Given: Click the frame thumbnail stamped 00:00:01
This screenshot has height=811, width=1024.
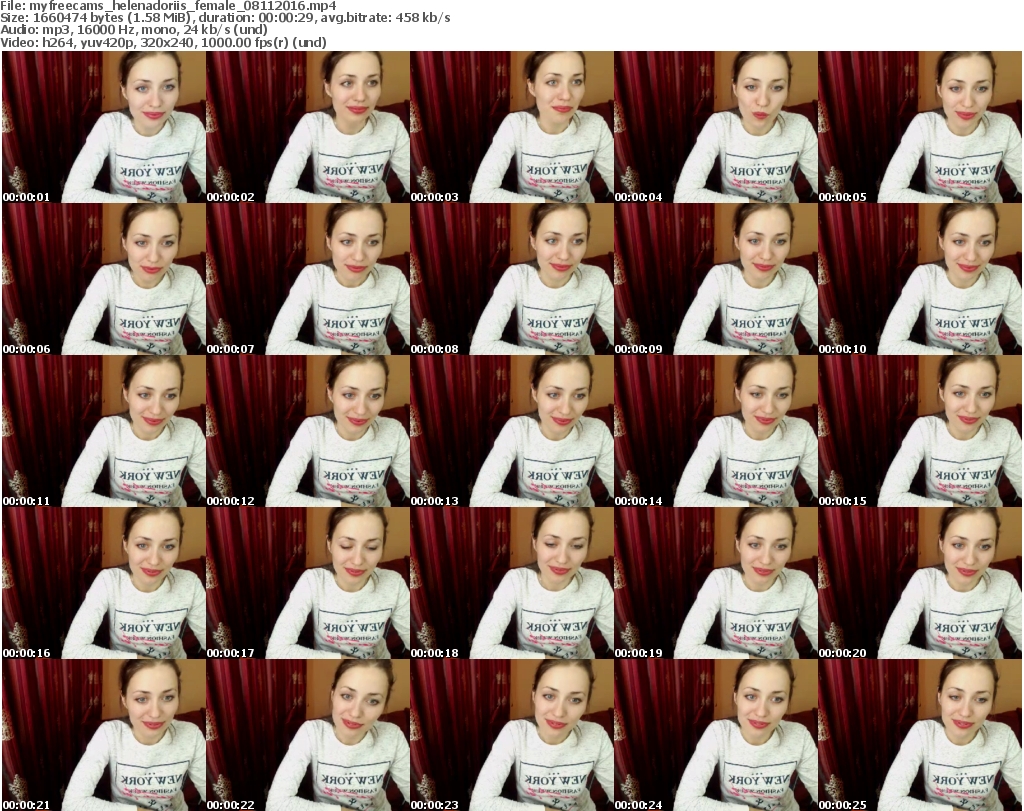Looking at the screenshot, I should click(x=103, y=127).
